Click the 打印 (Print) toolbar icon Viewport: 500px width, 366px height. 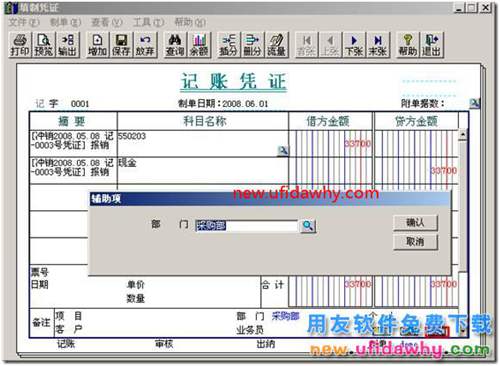[20, 45]
